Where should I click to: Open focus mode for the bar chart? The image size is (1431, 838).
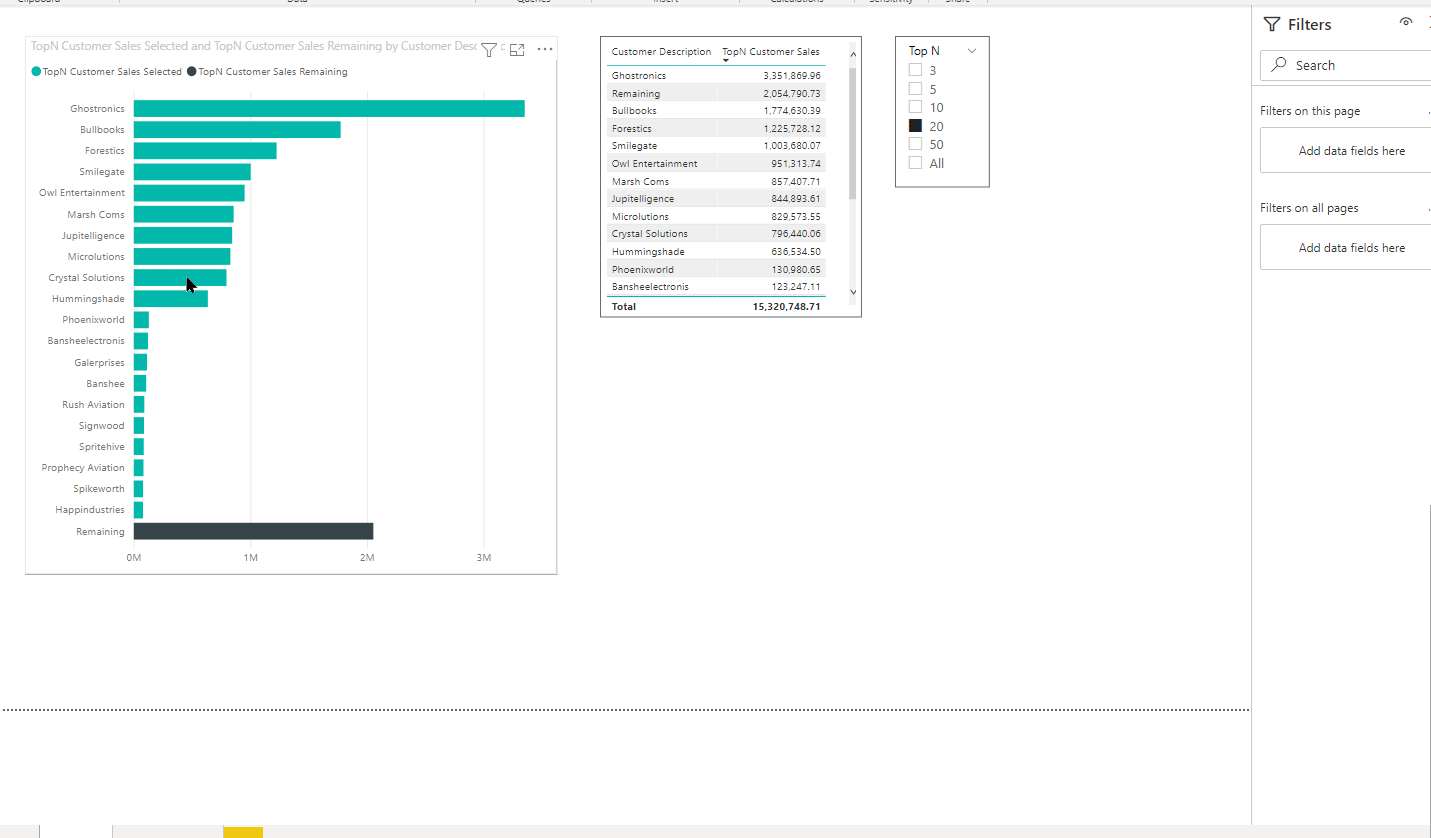click(517, 49)
